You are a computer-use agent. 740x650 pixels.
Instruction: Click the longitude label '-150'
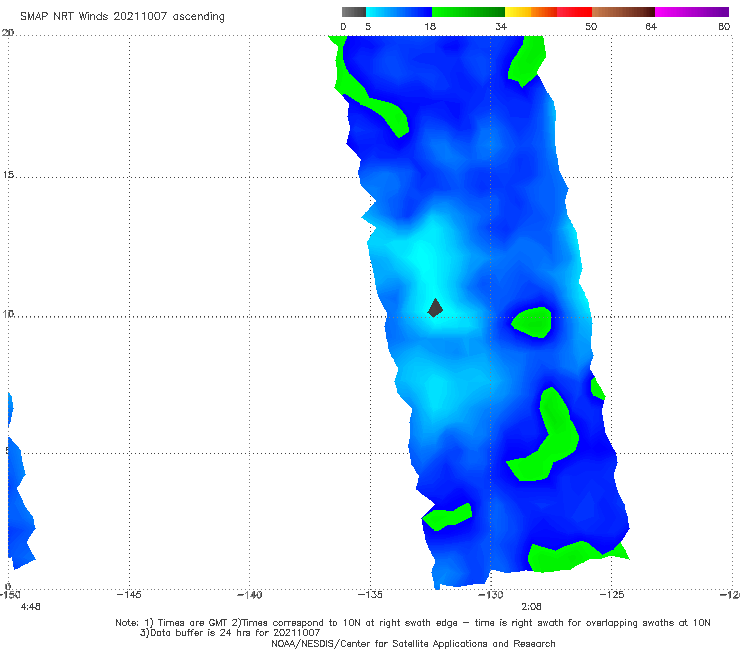(x=9, y=595)
